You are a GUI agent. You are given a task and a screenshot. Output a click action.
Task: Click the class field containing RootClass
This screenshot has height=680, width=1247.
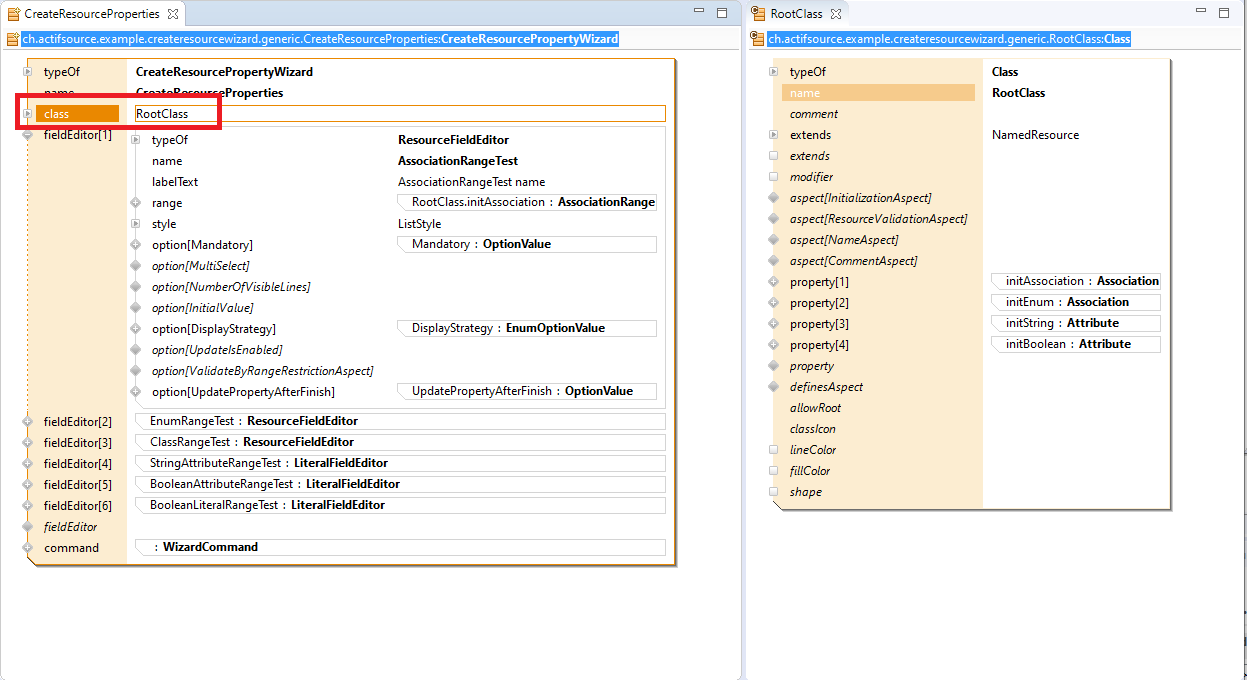pyautogui.click(x=399, y=114)
